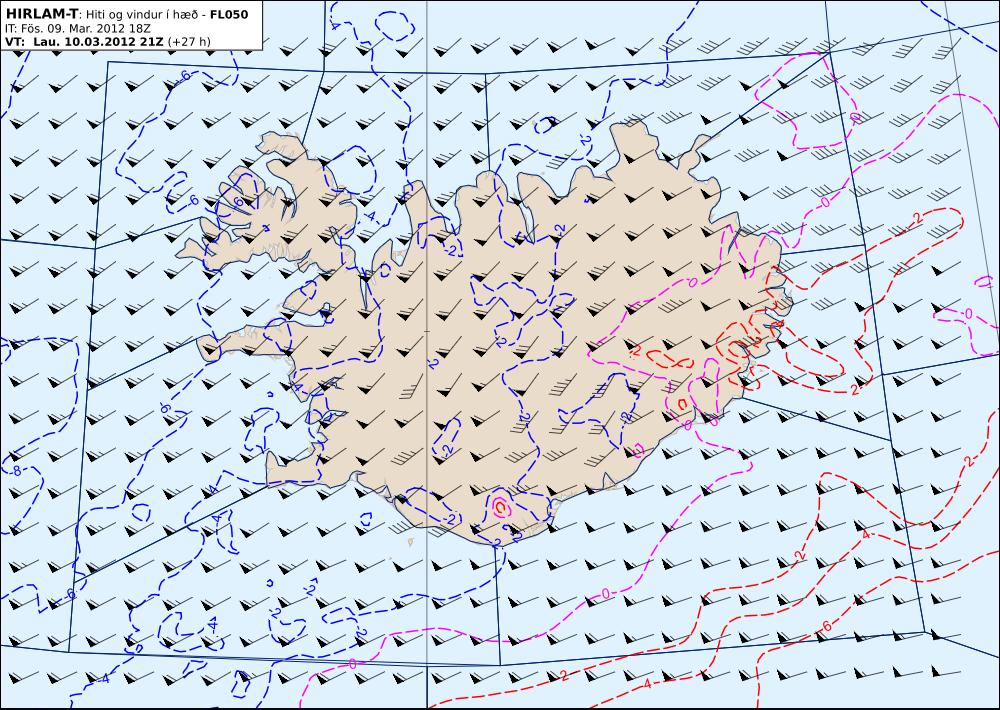
Task: Click the red '6' isotherm label
Action: (x=827, y=627)
